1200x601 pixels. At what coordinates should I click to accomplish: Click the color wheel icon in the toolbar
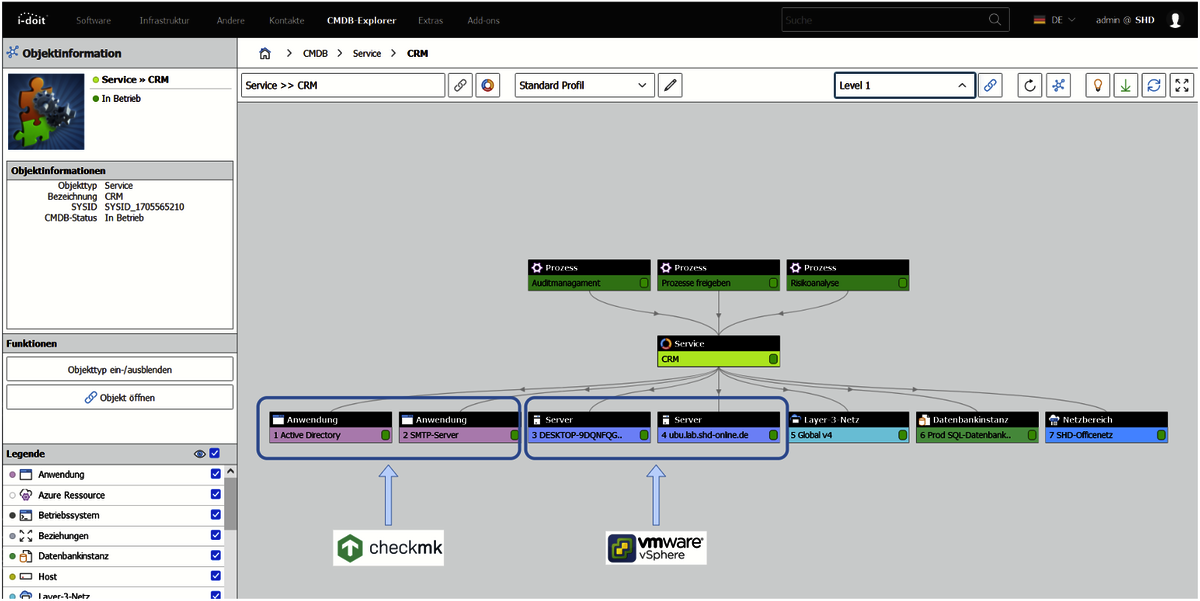[488, 85]
